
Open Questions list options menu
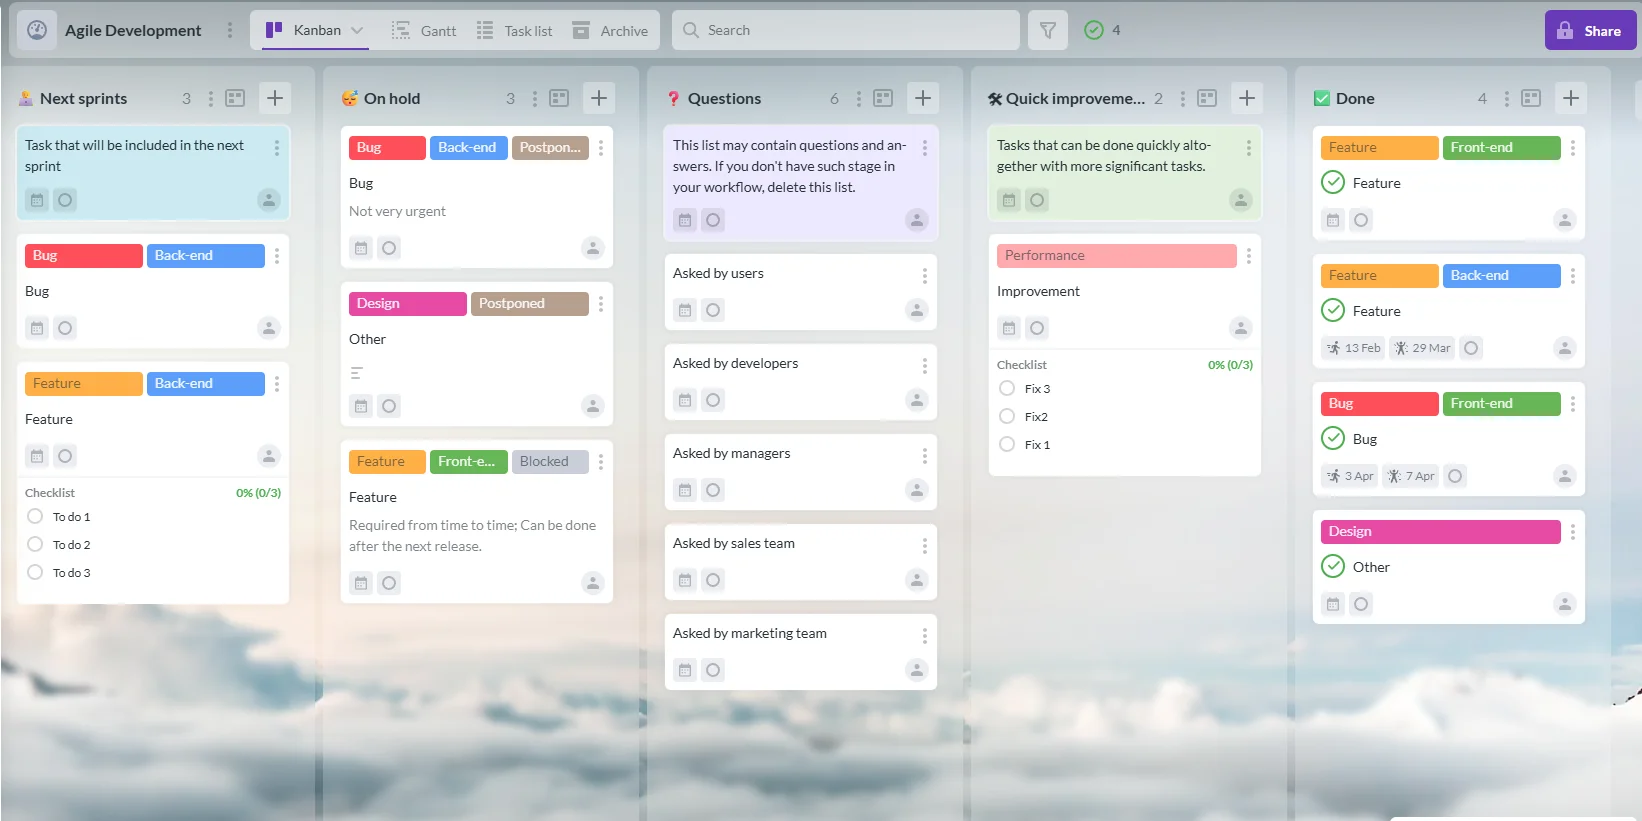click(858, 98)
